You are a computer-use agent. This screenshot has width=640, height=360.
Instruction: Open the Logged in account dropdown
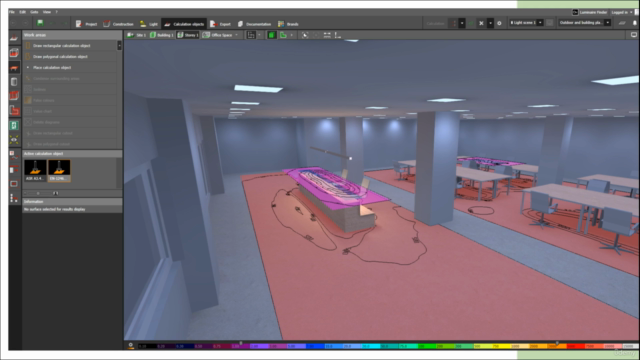(622, 12)
